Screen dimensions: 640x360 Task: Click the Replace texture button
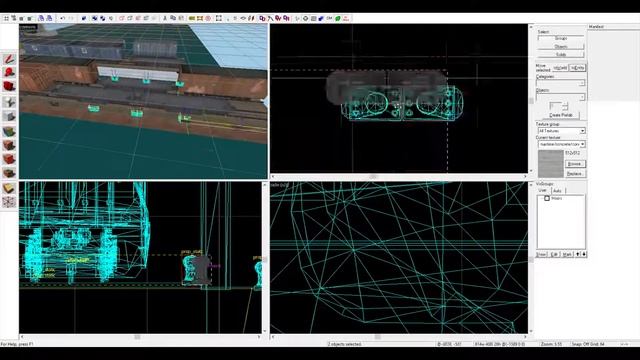(x=575, y=173)
